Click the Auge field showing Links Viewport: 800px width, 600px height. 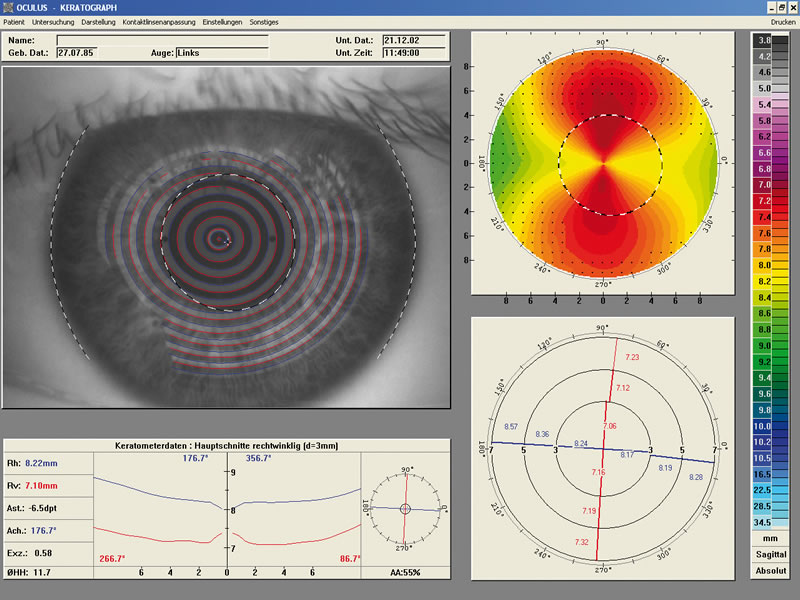pos(222,53)
